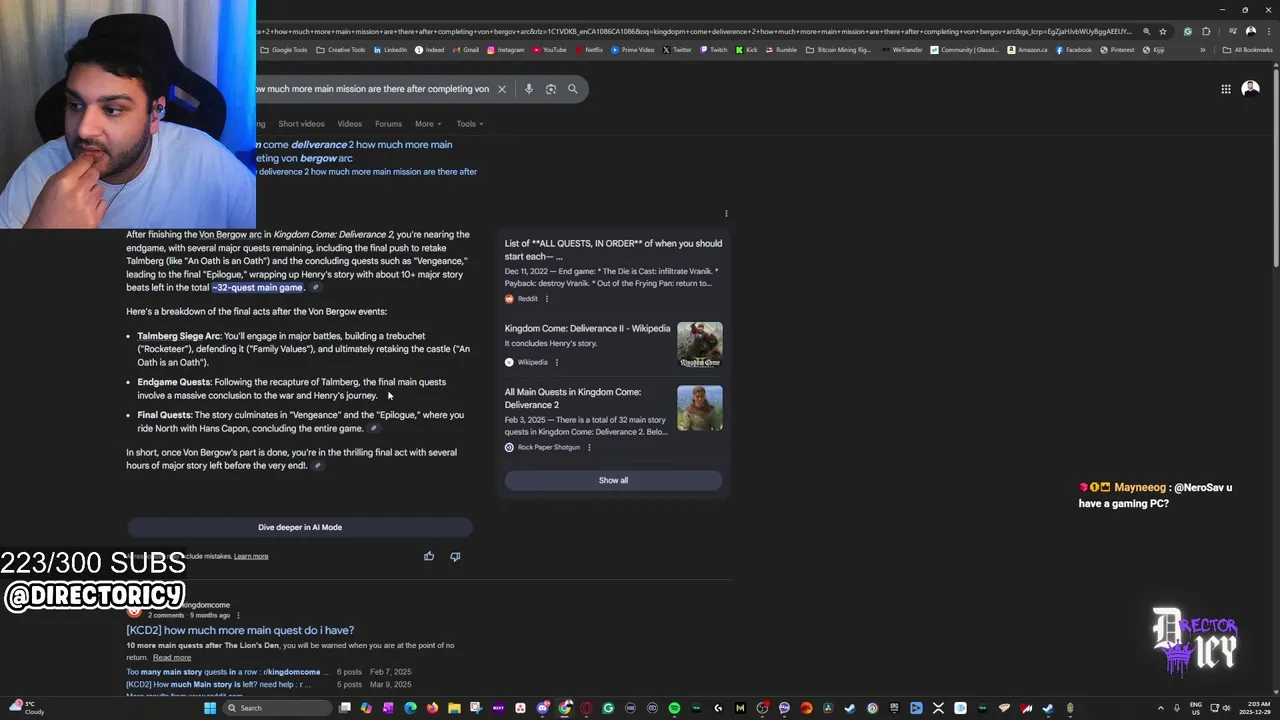Open Rumble bookmark
The width and height of the screenshot is (1280, 720).
click(x=782, y=50)
